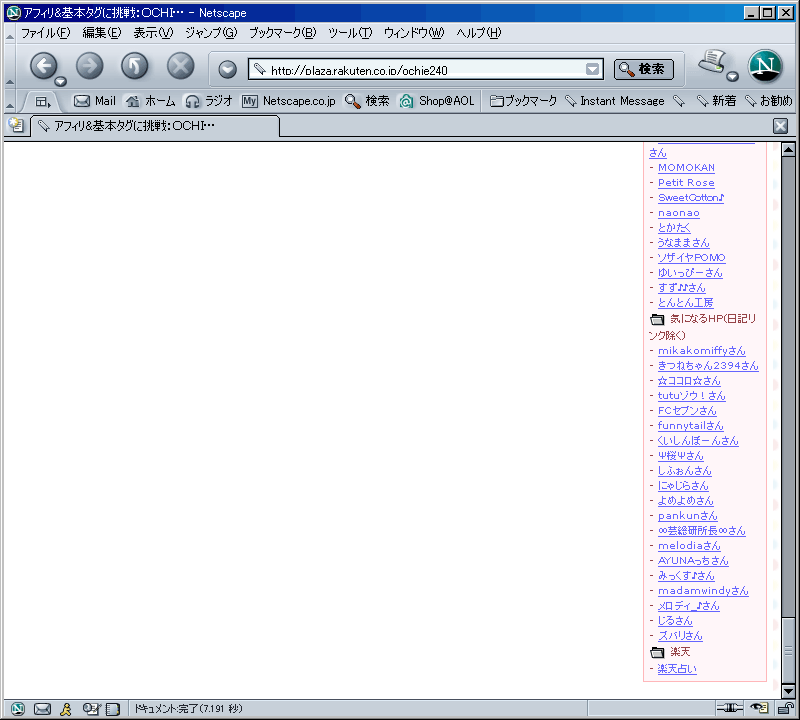Open Address Book from the status bar icon

(x=113, y=709)
